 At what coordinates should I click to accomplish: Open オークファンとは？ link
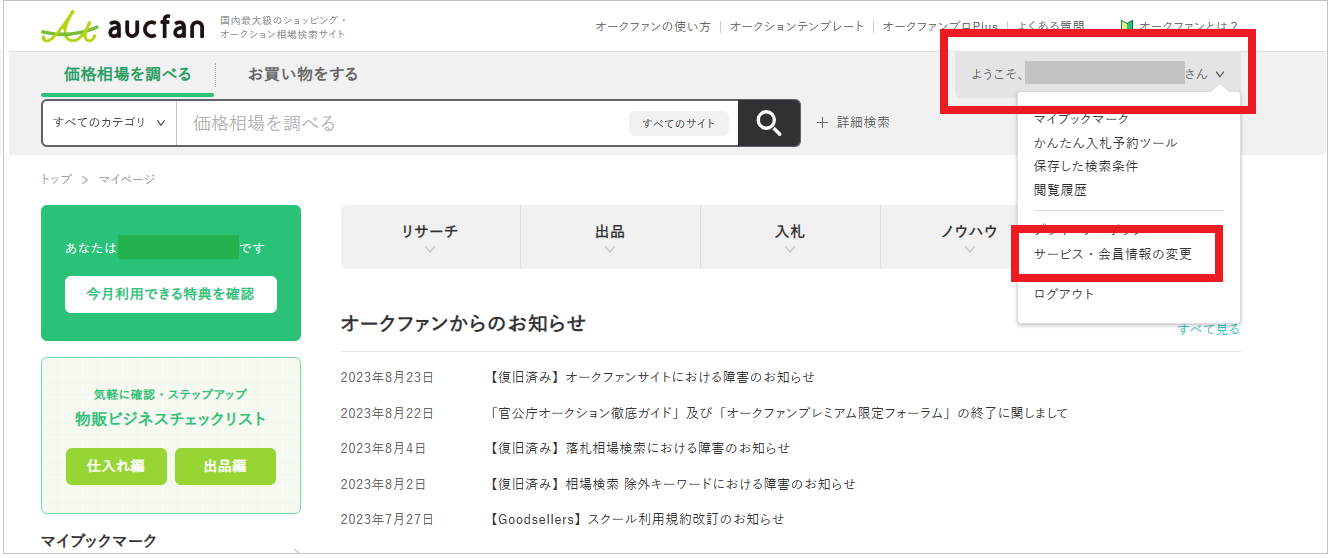pos(1189,27)
